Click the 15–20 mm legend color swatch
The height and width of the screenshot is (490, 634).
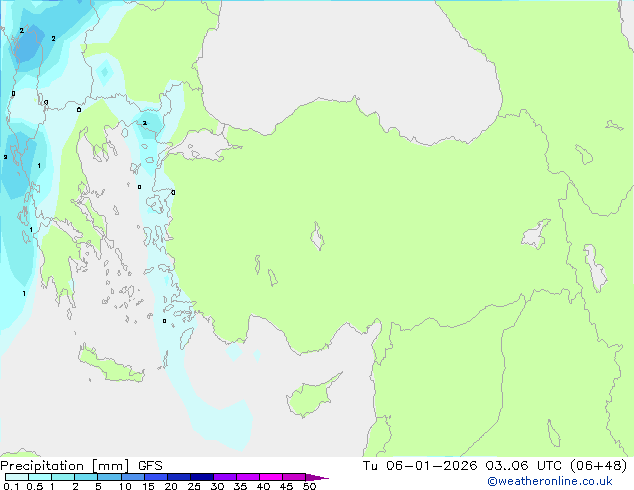155,477
